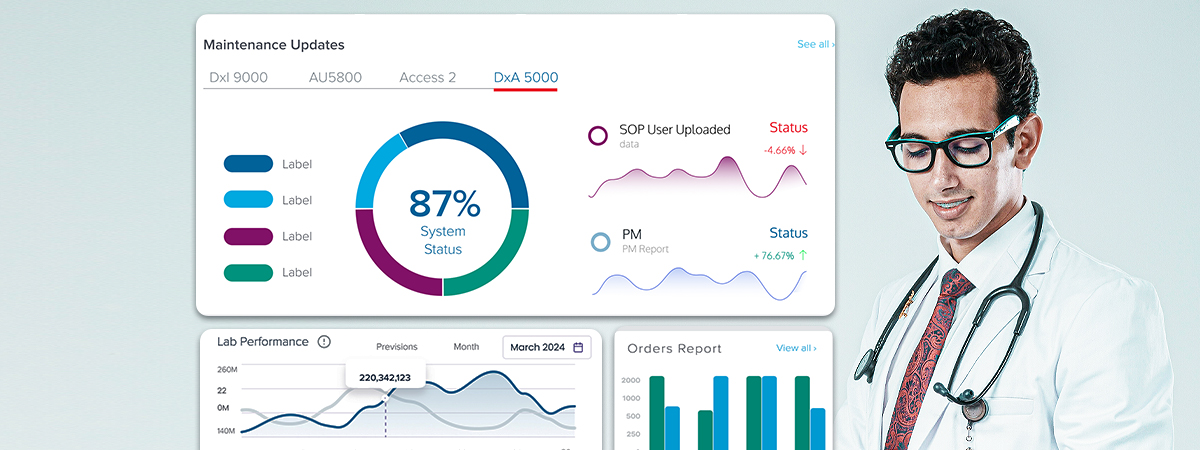Screen dimensions: 1200x450
Task: Click the purple legend swatch
Action: tap(248, 236)
